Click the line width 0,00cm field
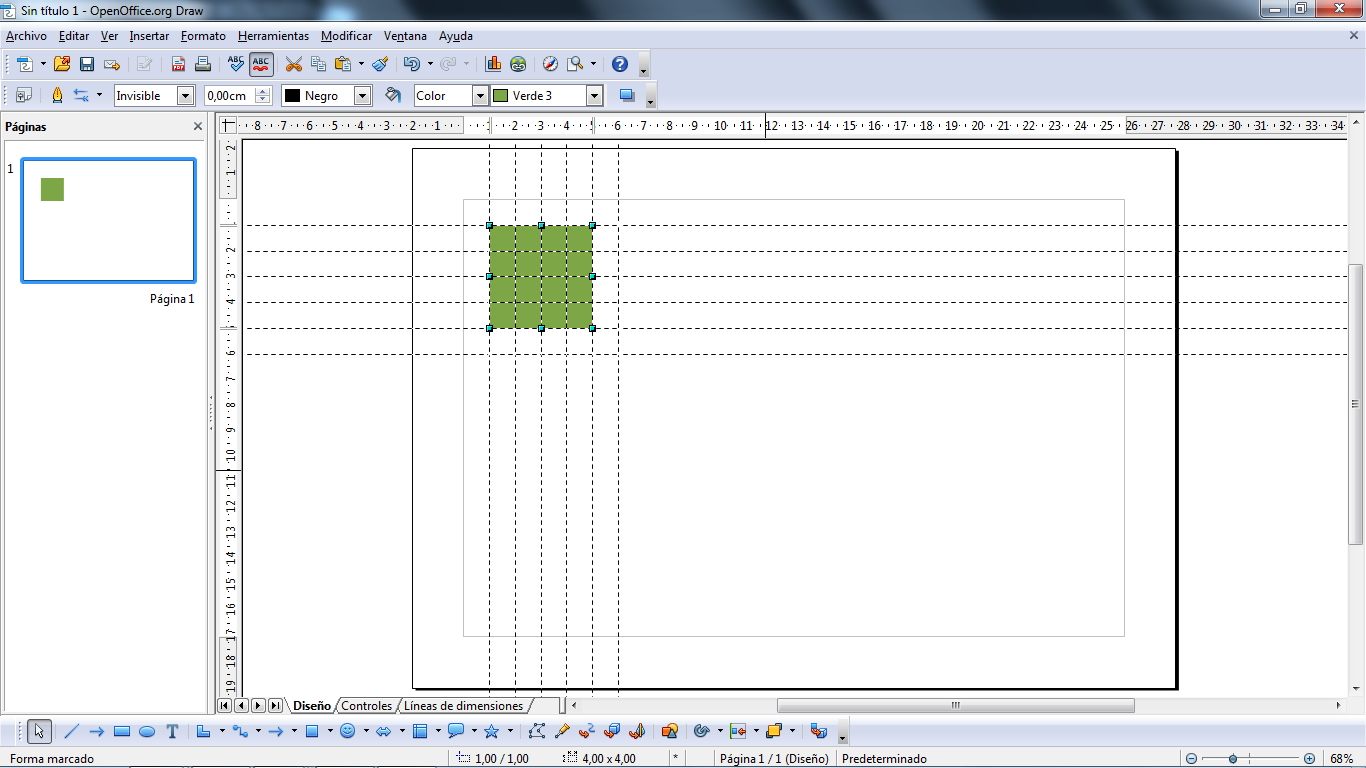Image resolution: width=1366 pixels, height=768 pixels. pyautogui.click(x=229, y=96)
